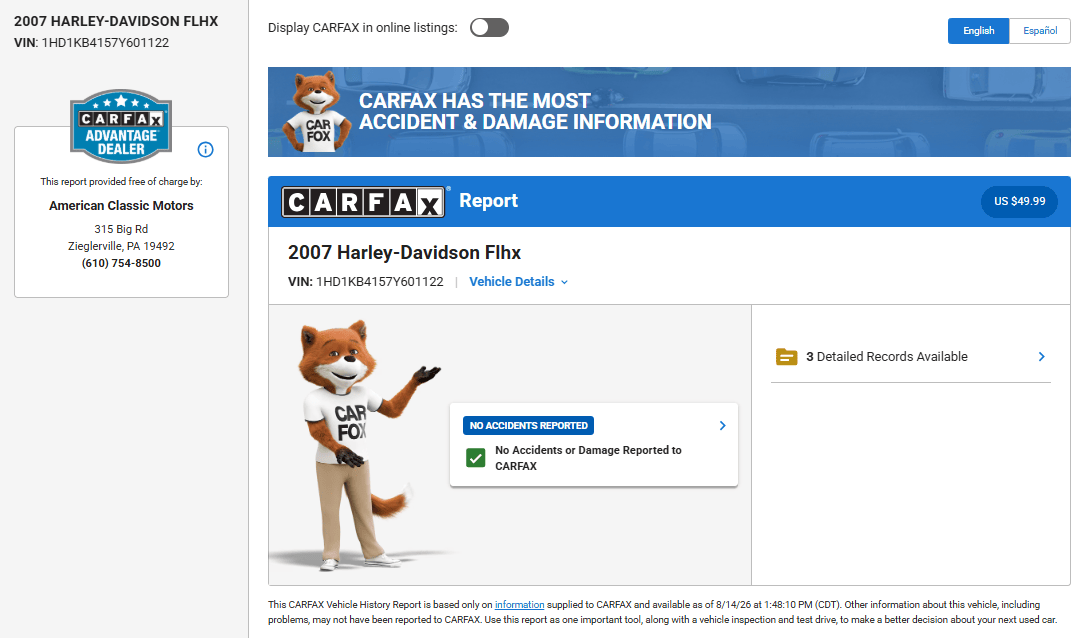Expand the Vehicle Details dropdown
Viewport: 1083px width, 638px height.
tap(519, 282)
